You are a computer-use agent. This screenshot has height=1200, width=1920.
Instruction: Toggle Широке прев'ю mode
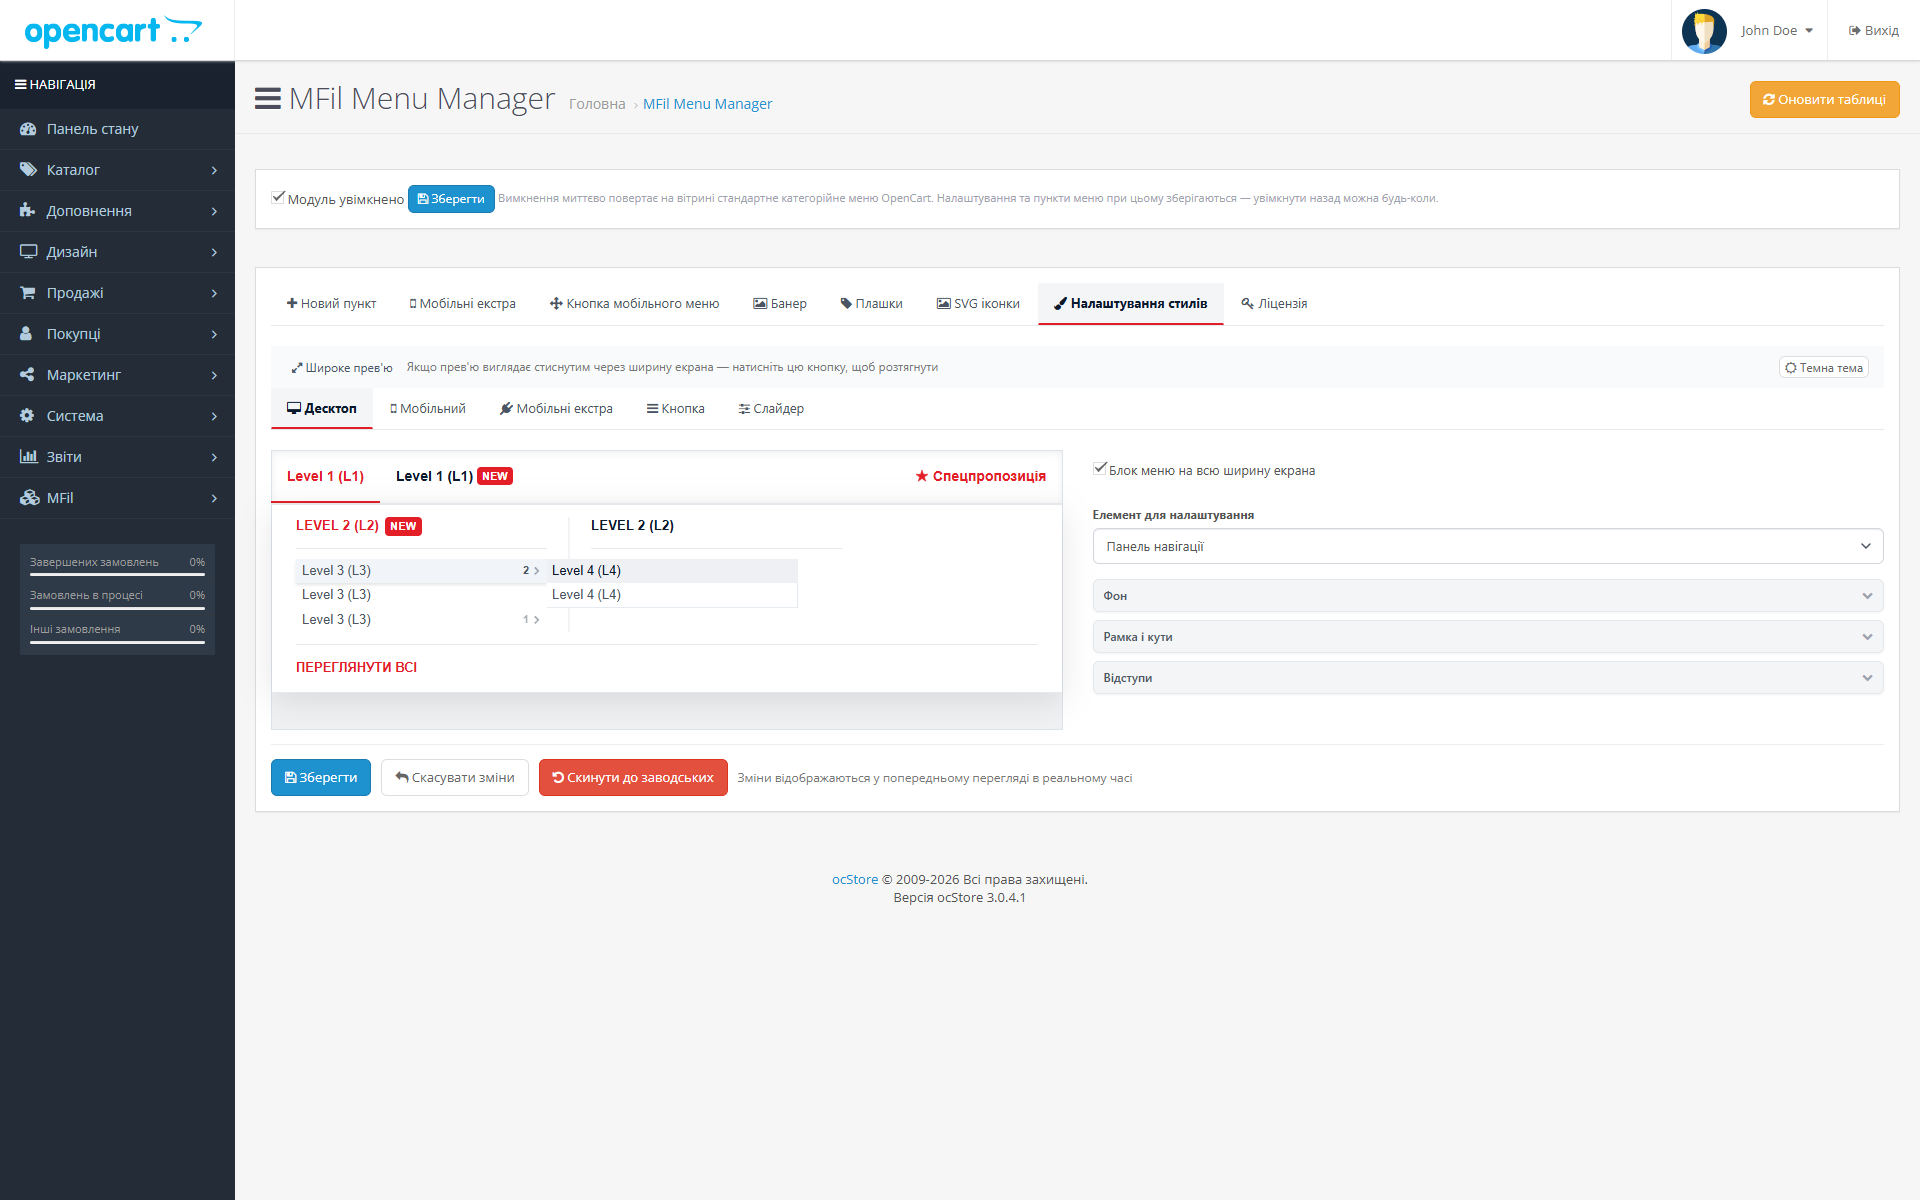coord(342,368)
